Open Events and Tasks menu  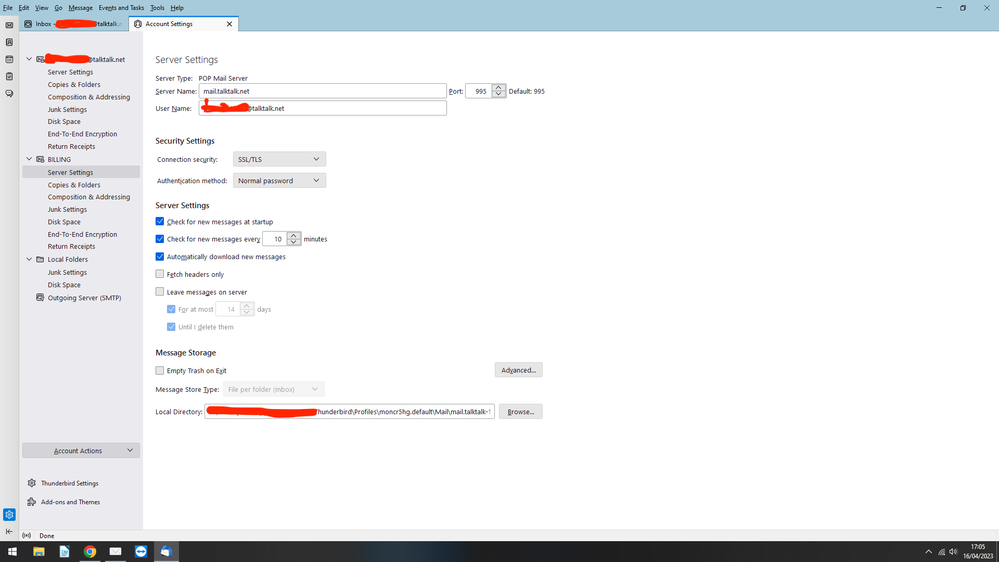[121, 8]
